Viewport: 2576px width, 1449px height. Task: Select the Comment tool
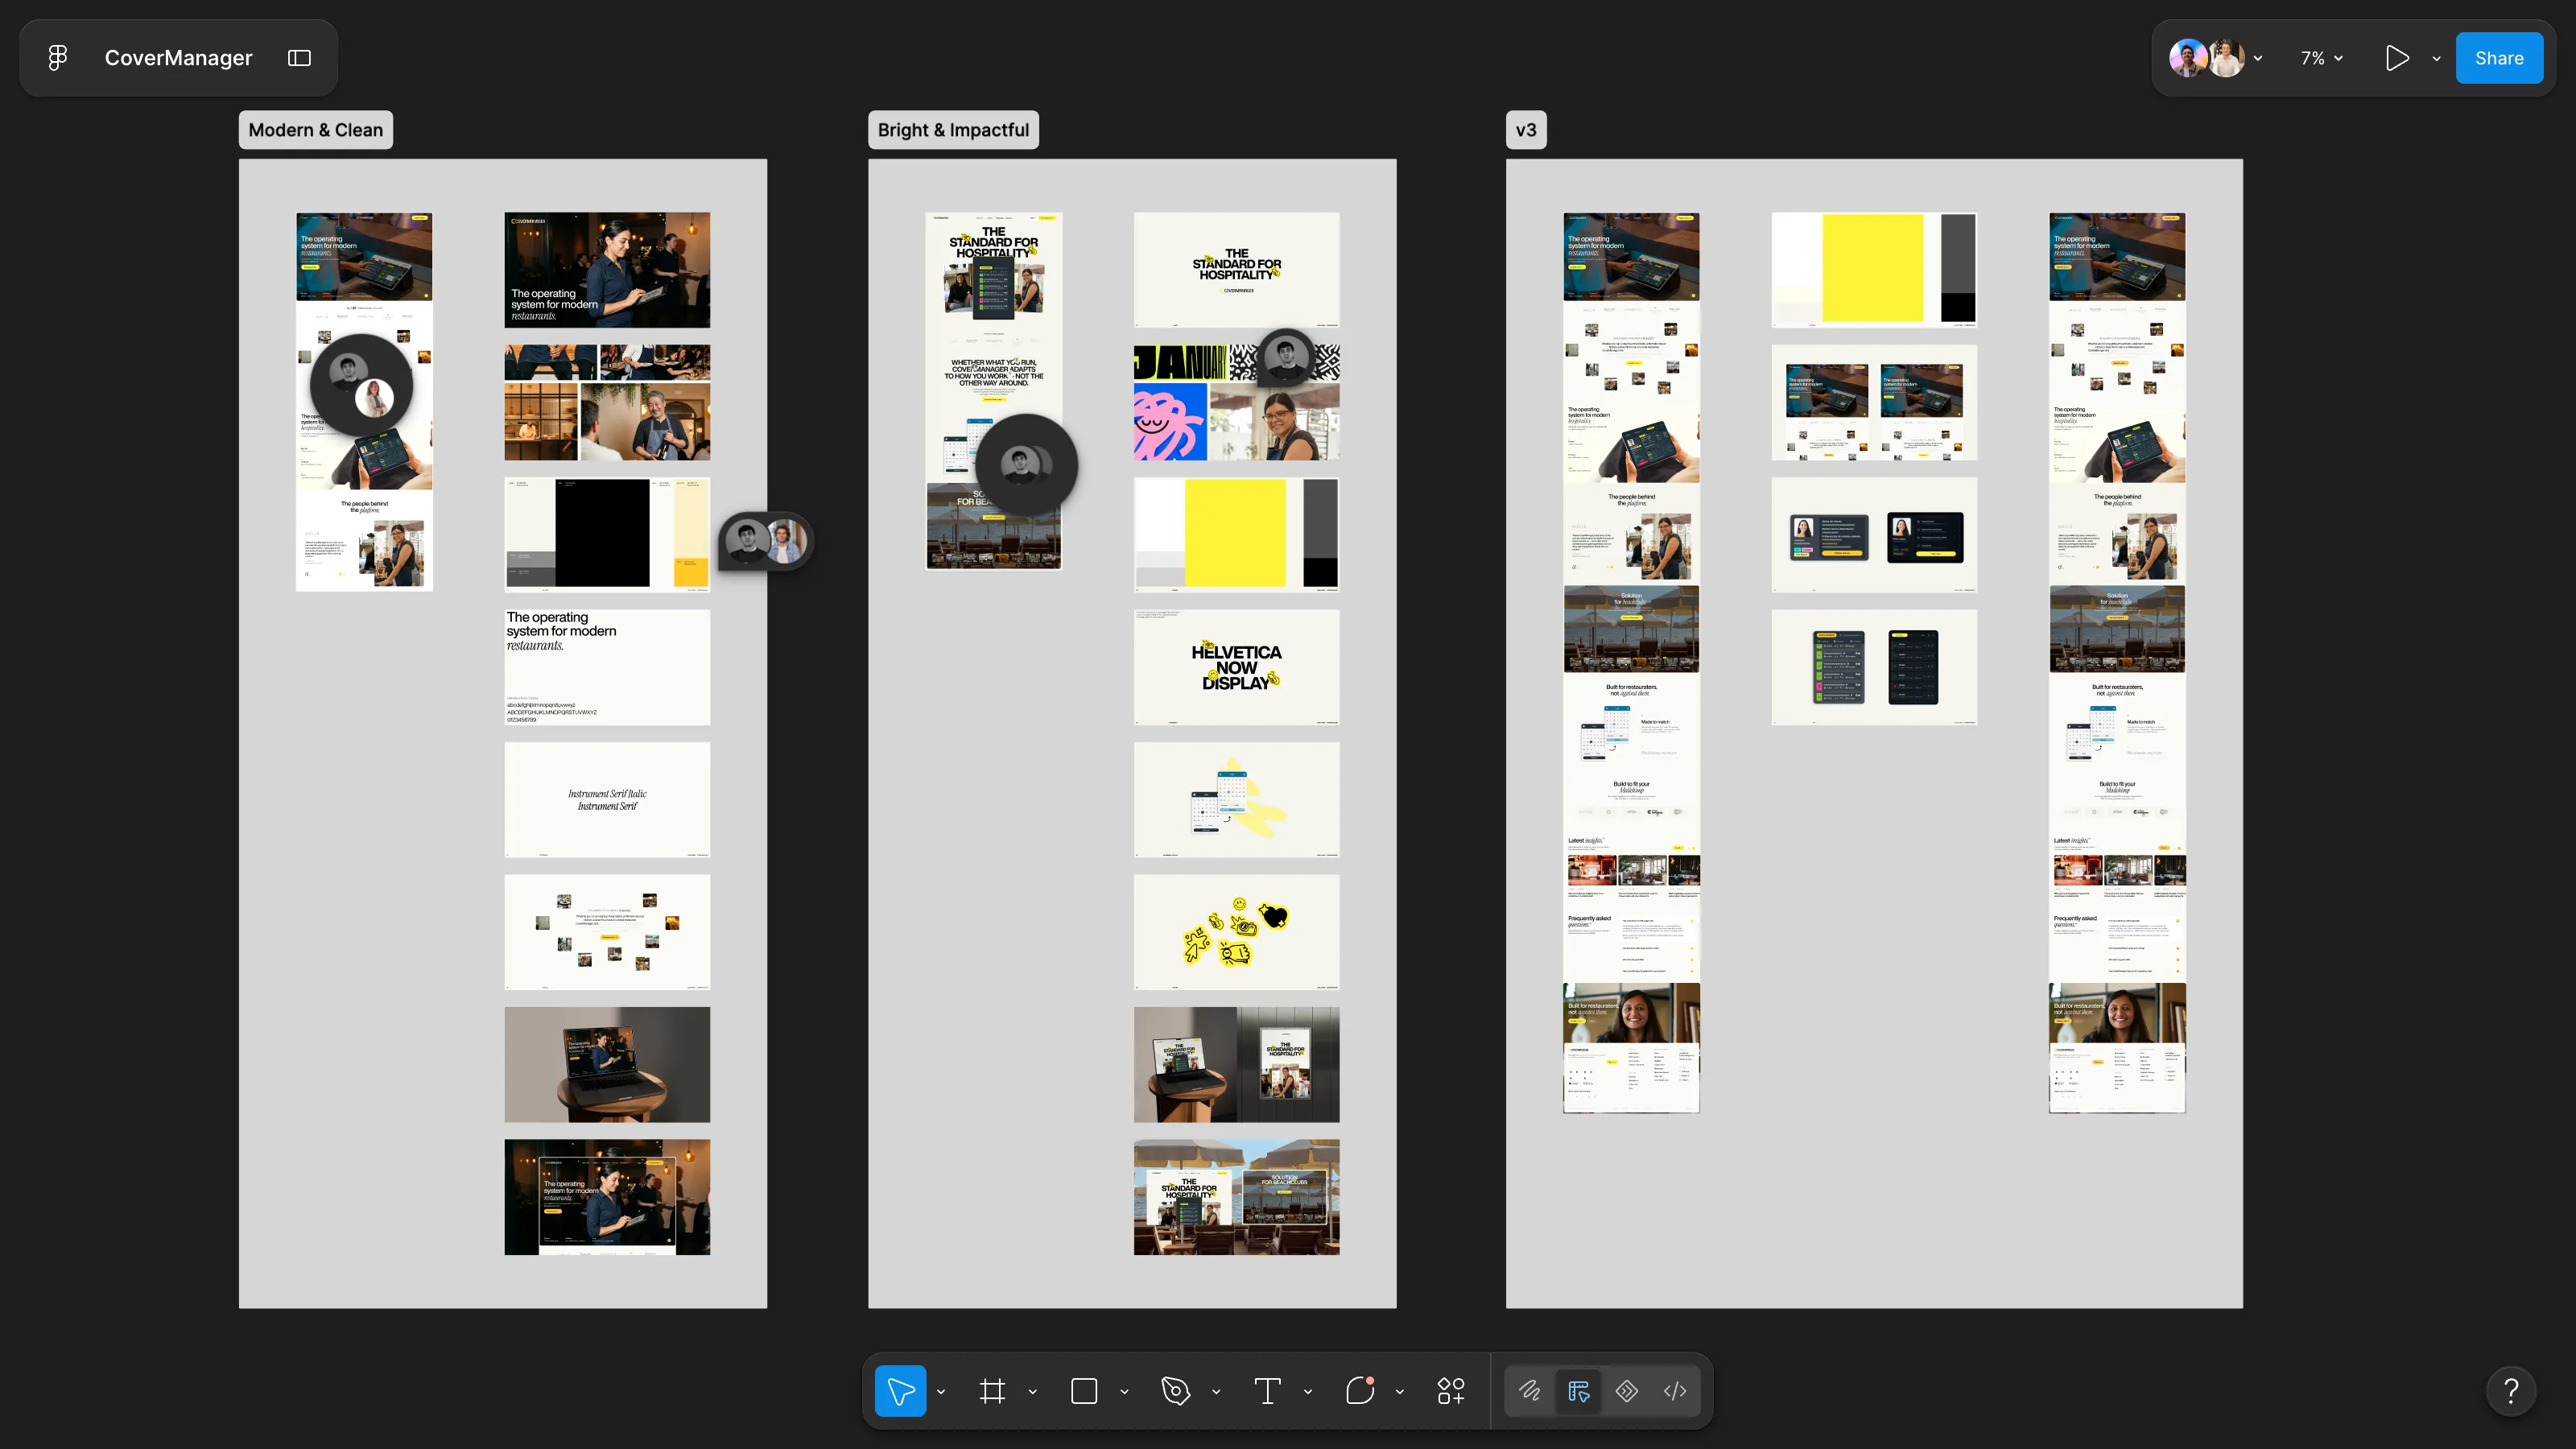pos(1360,1391)
